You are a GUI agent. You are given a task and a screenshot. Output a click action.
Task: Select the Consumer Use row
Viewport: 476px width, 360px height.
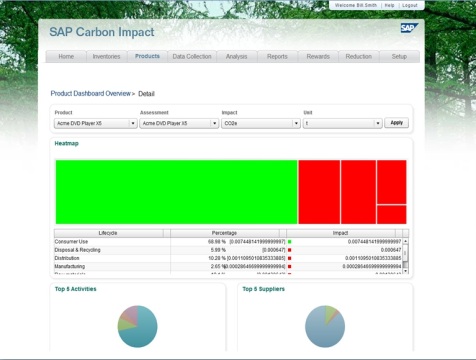(x=228, y=242)
